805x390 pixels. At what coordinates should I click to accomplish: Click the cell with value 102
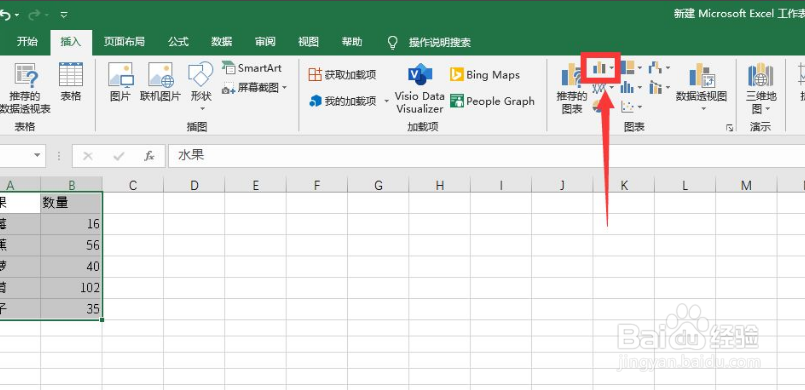click(x=71, y=287)
